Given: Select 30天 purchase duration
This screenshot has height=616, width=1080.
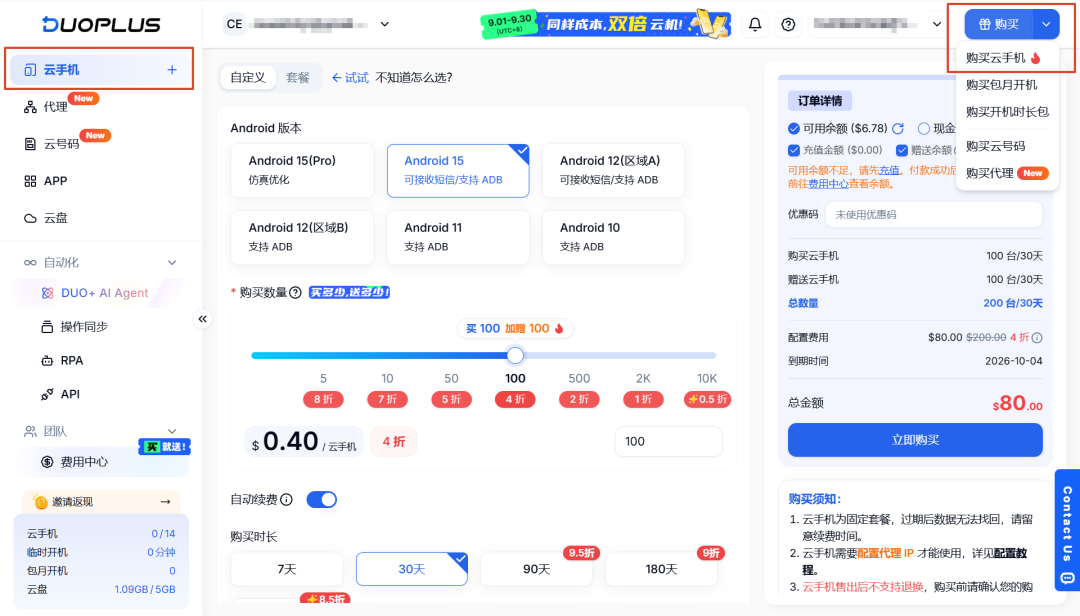Looking at the screenshot, I should coord(412,569).
